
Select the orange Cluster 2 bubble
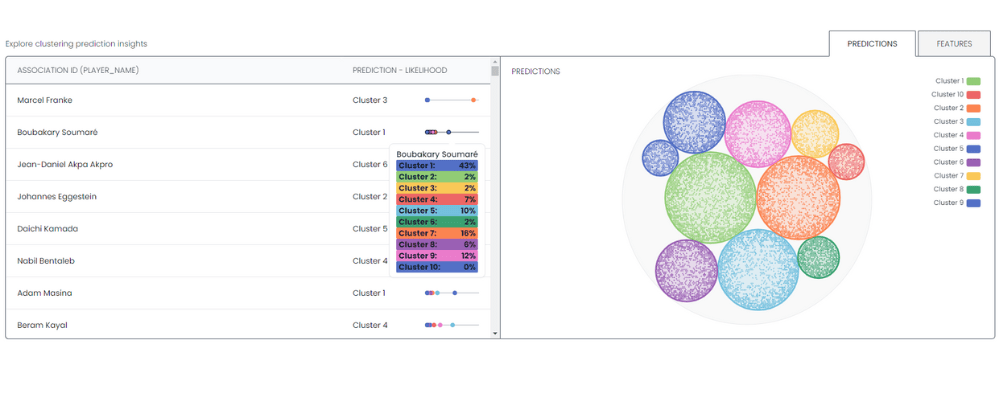798,198
